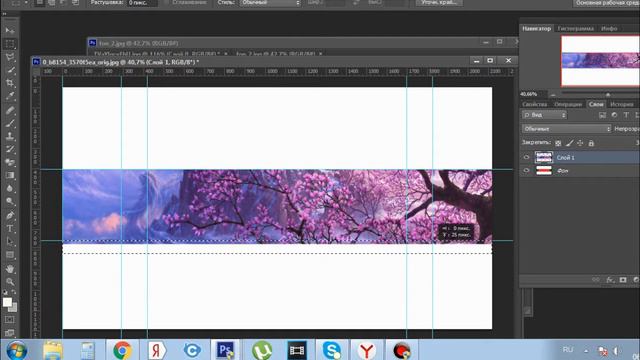Switch to the История tab
This screenshot has width=640, height=360.
pyautogui.click(x=622, y=104)
